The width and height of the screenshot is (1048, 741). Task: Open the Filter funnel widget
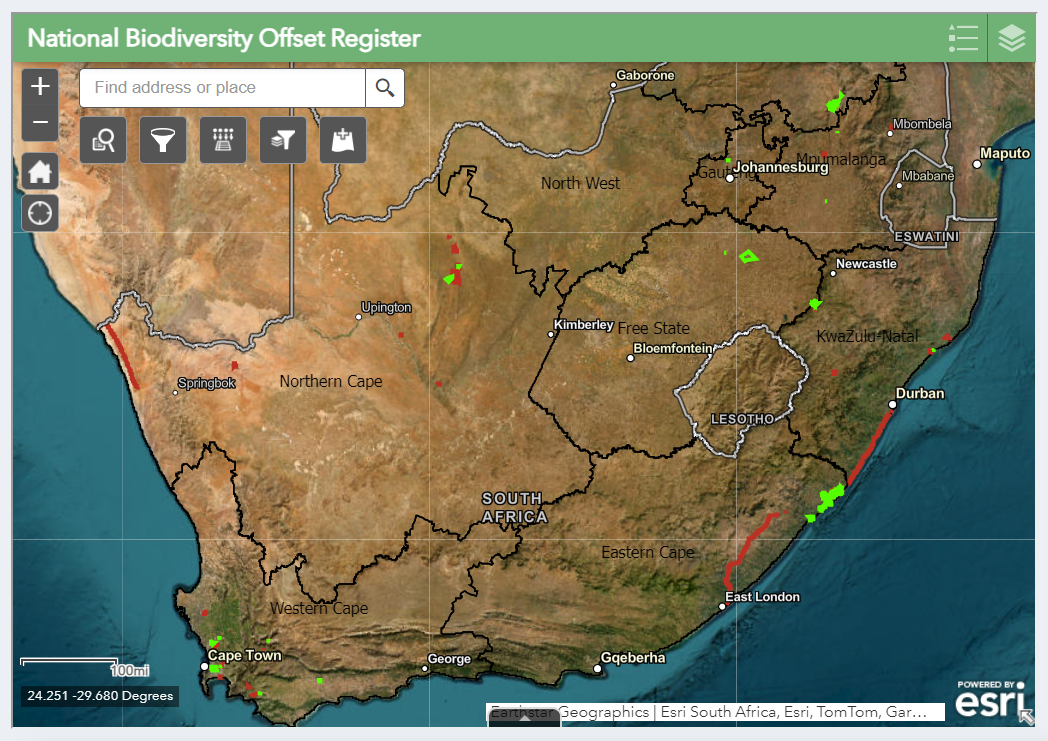coord(163,140)
